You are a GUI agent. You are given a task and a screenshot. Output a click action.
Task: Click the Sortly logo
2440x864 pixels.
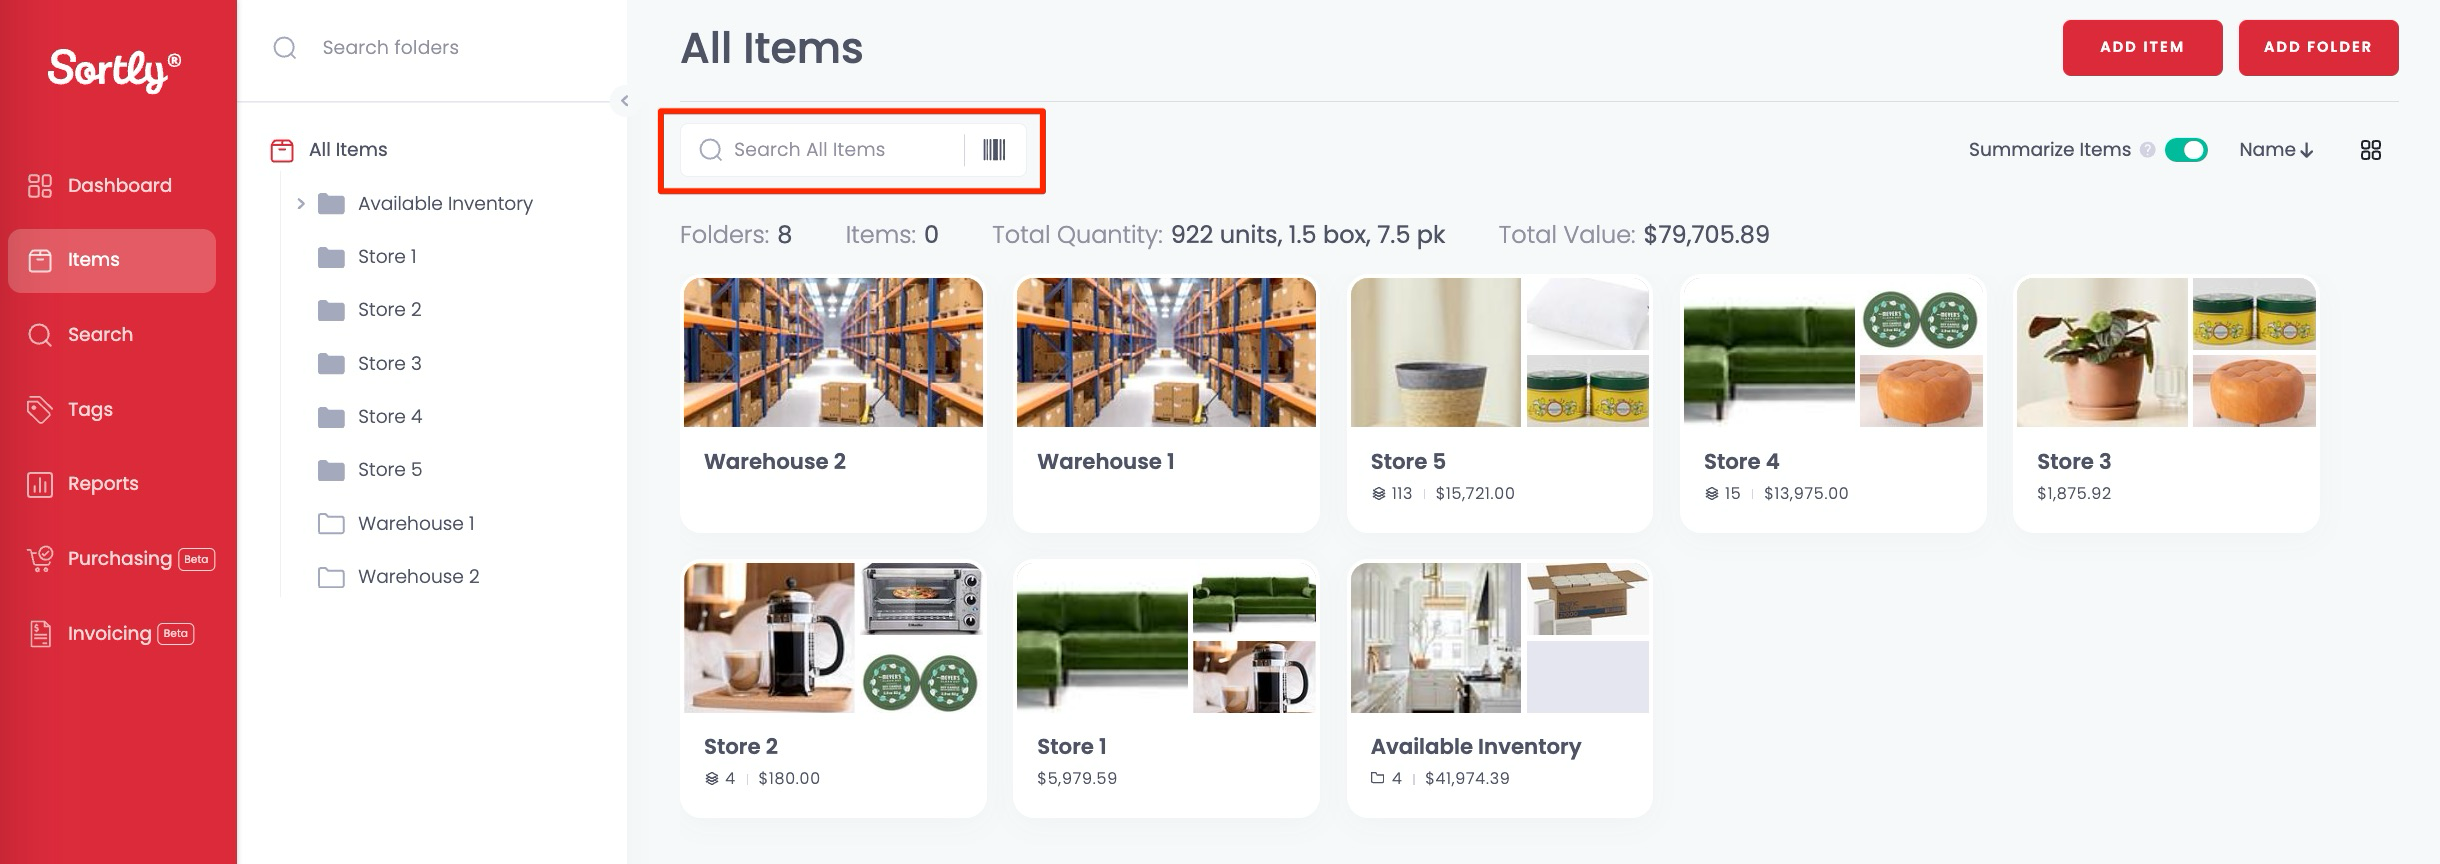(114, 69)
